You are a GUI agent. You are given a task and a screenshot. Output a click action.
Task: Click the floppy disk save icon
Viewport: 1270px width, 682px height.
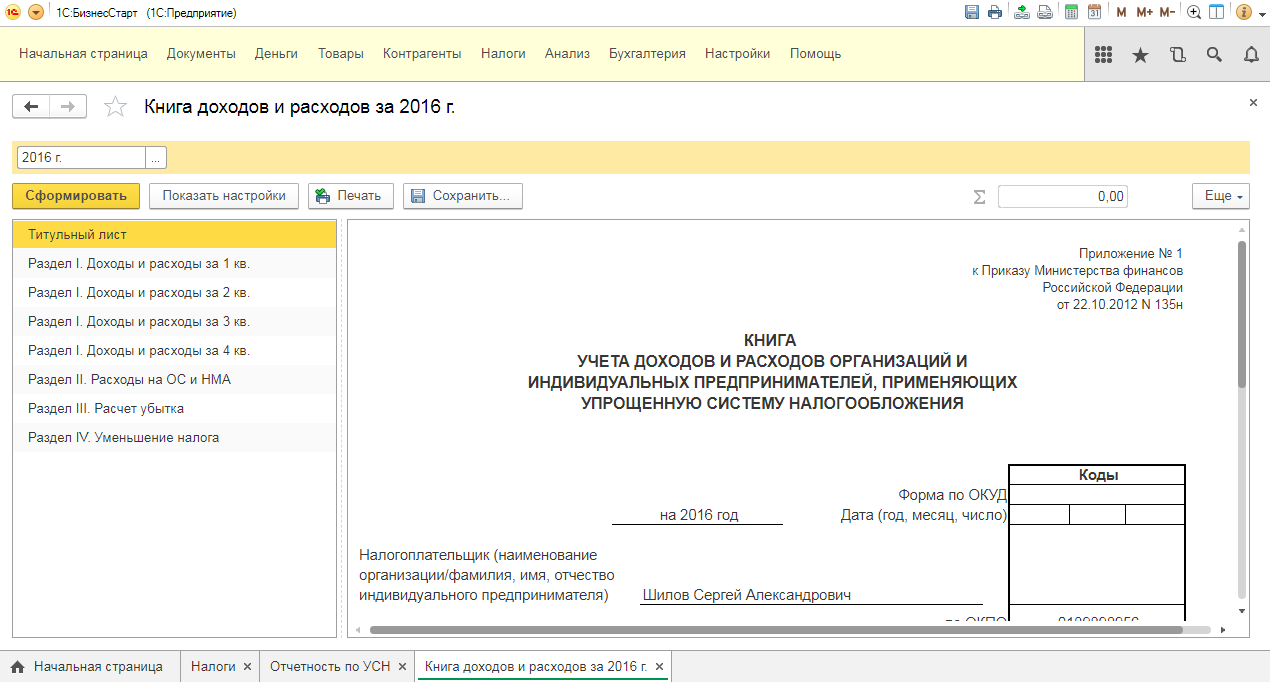(x=972, y=12)
